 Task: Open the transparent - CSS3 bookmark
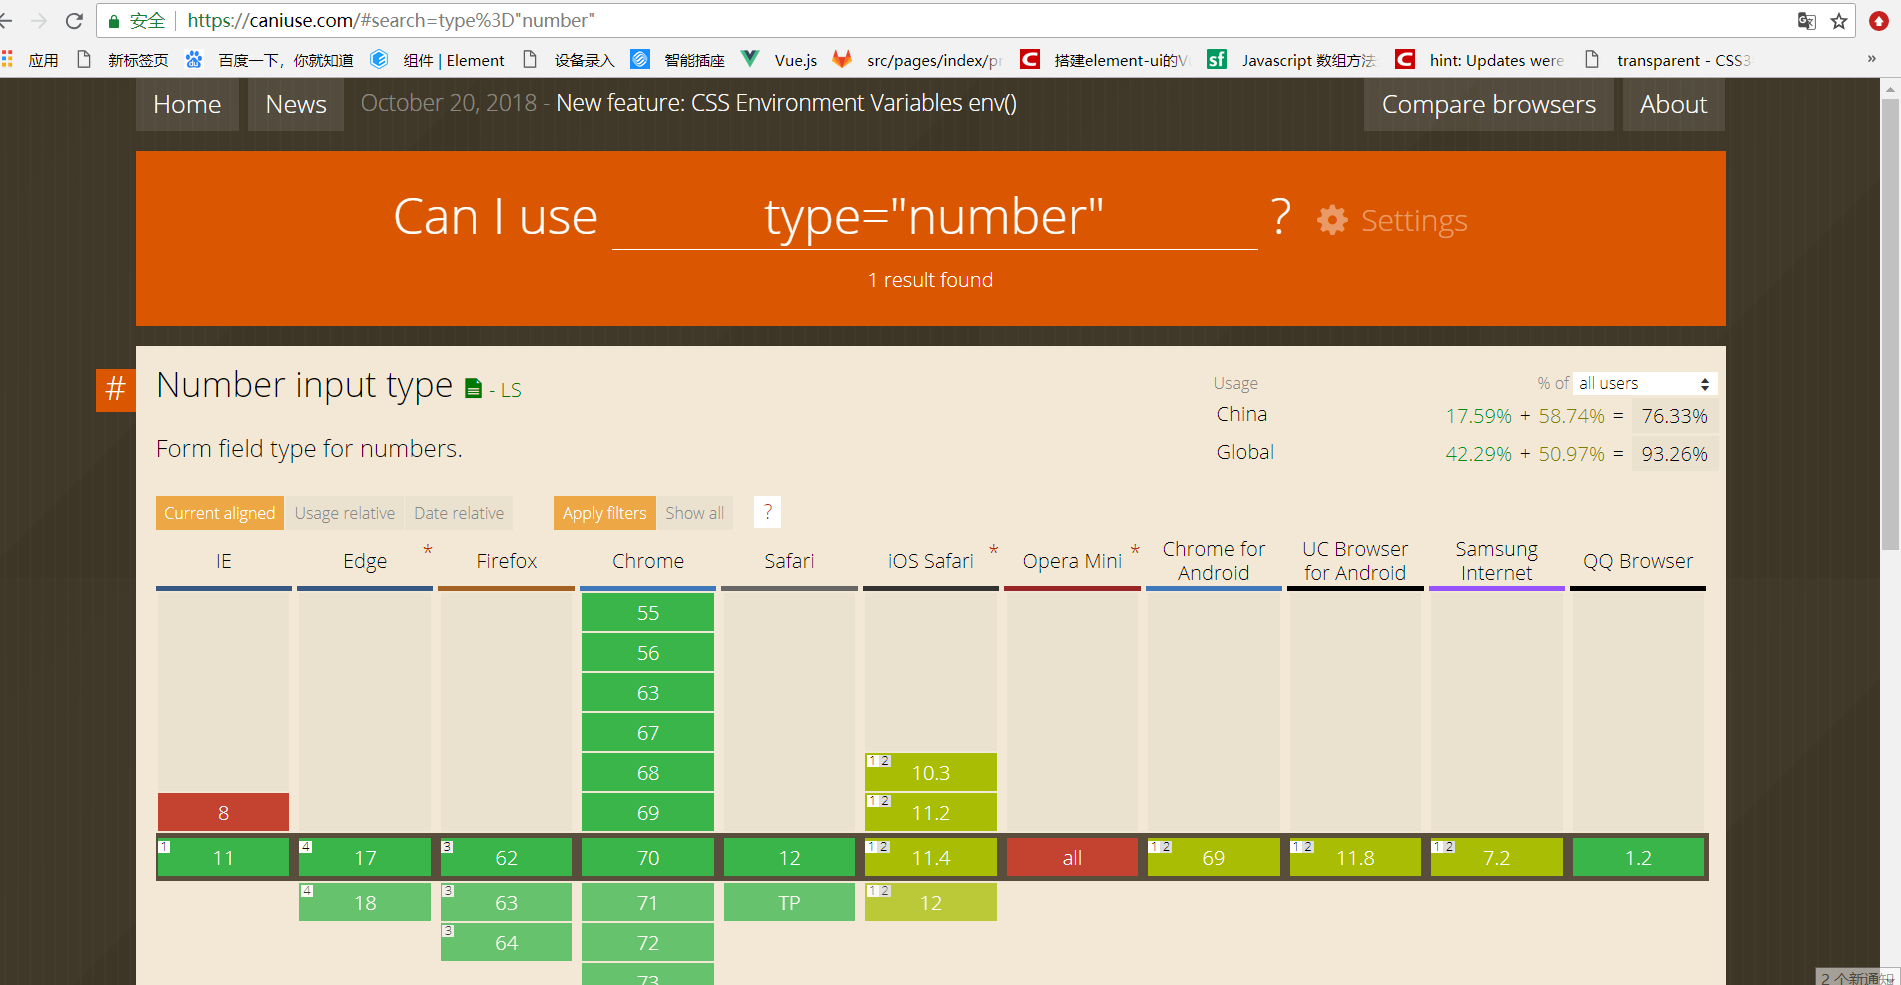[1668, 60]
